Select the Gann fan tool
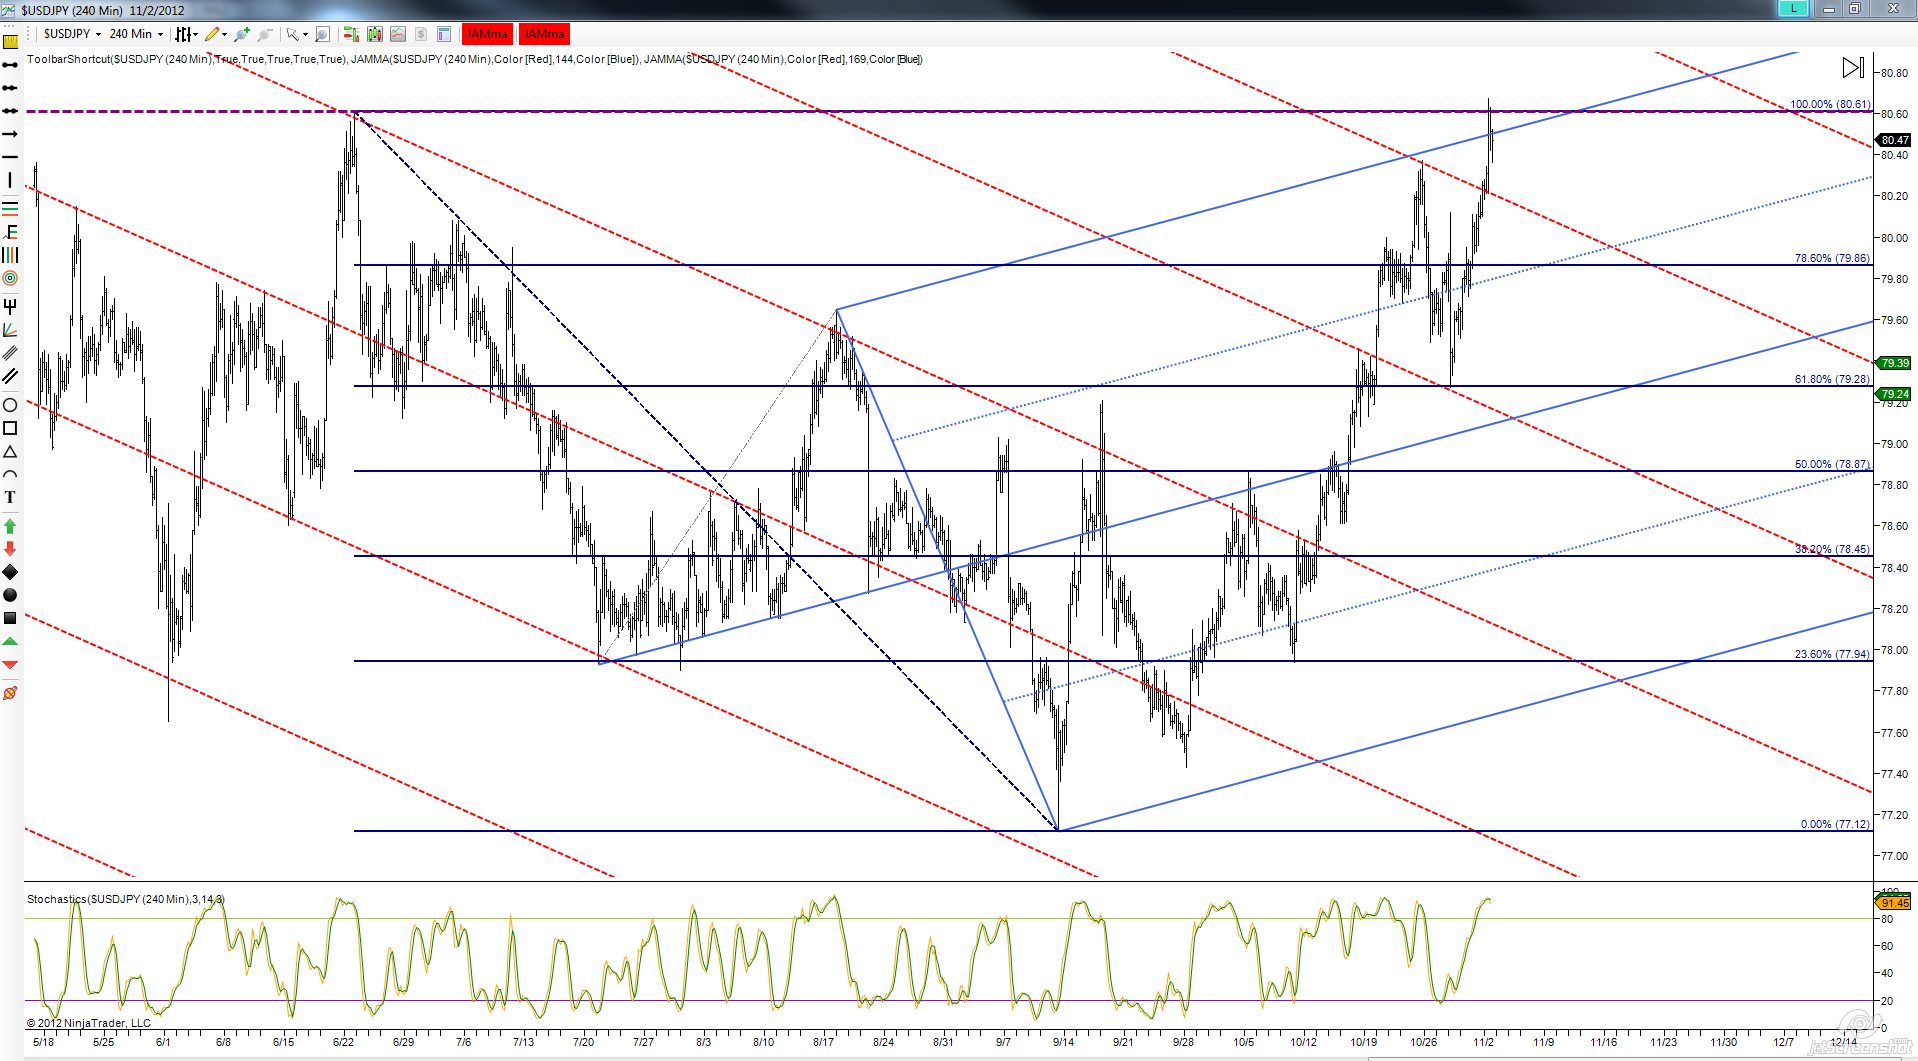Image resolution: width=1918 pixels, height=1061 pixels. coord(10,329)
